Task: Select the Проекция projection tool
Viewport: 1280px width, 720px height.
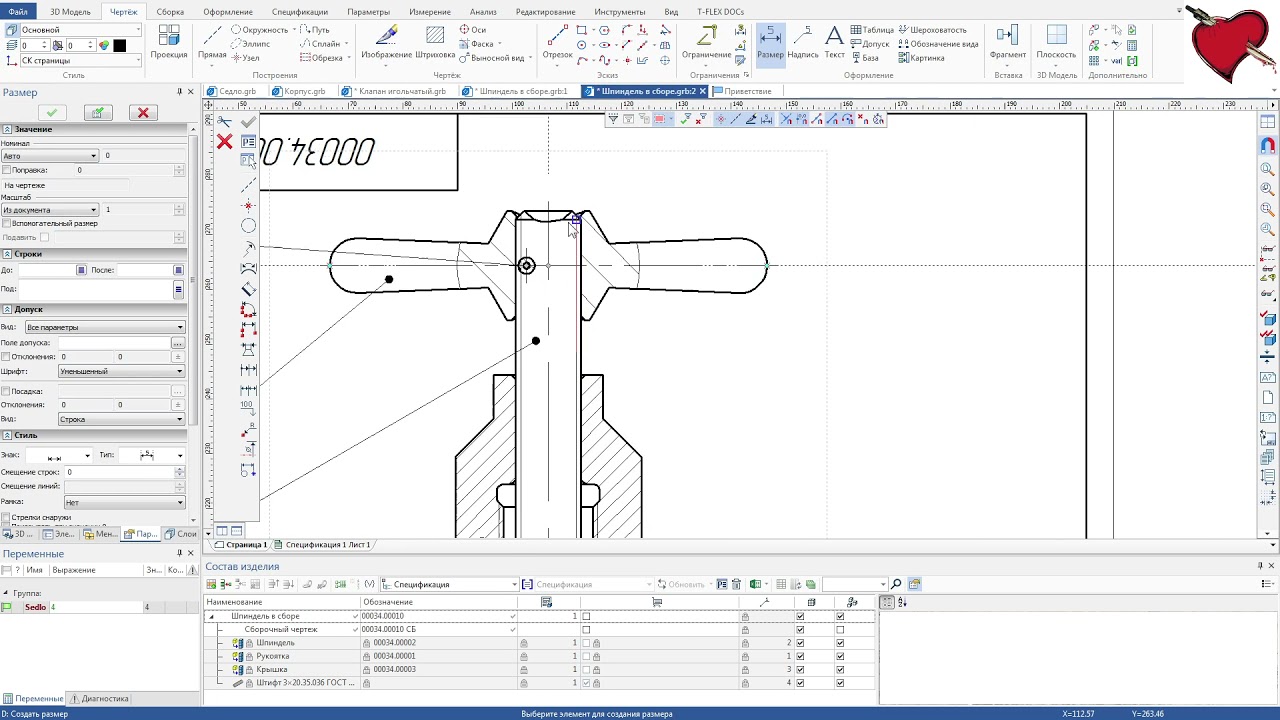Action: 168,43
